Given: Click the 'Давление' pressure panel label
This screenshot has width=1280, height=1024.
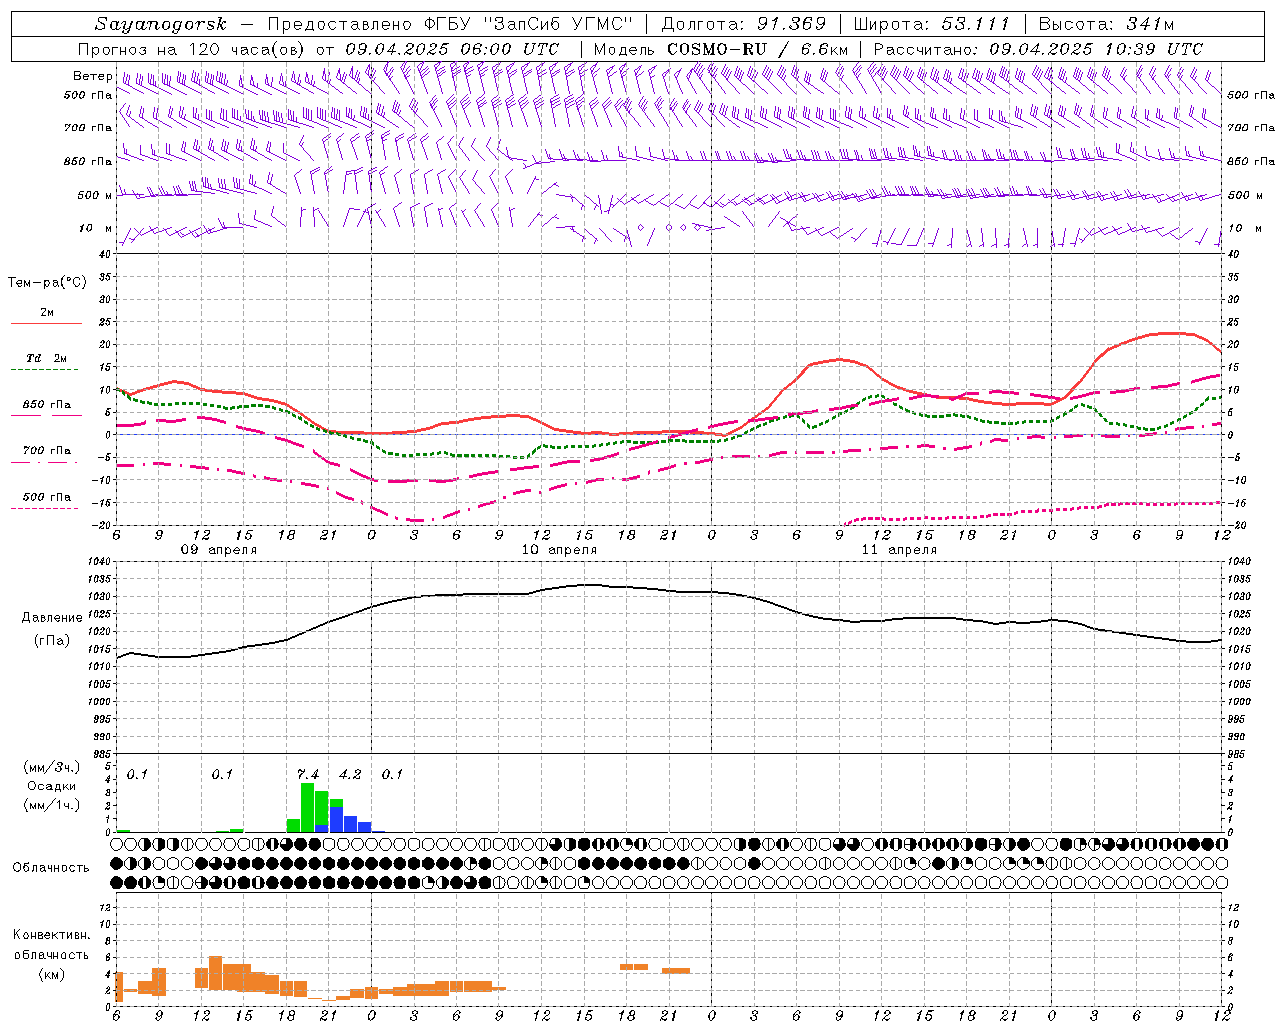Looking at the screenshot, I should tap(50, 618).
